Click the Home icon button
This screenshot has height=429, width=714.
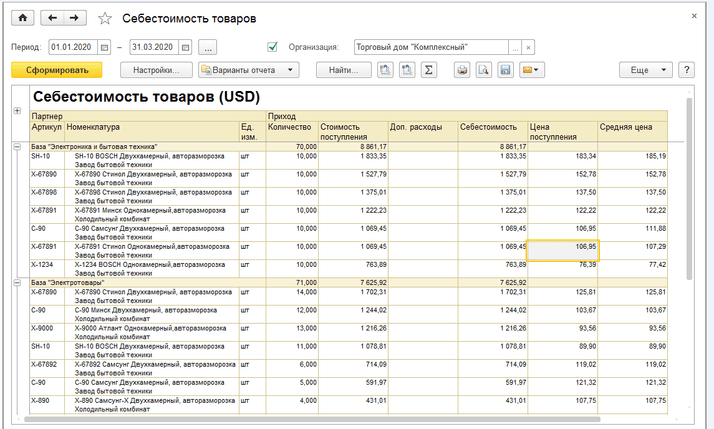coord(23,18)
